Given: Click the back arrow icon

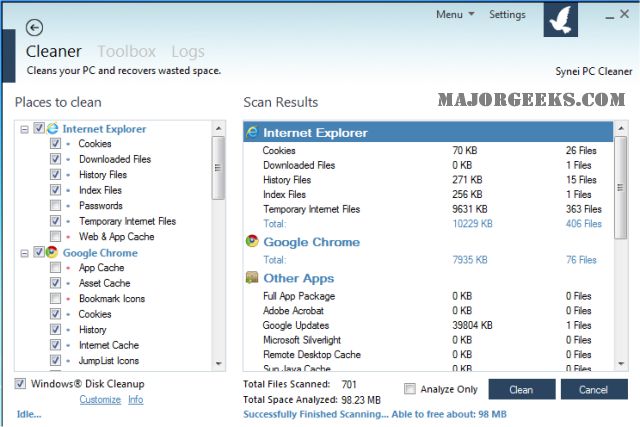Looking at the screenshot, I should coord(34,28).
